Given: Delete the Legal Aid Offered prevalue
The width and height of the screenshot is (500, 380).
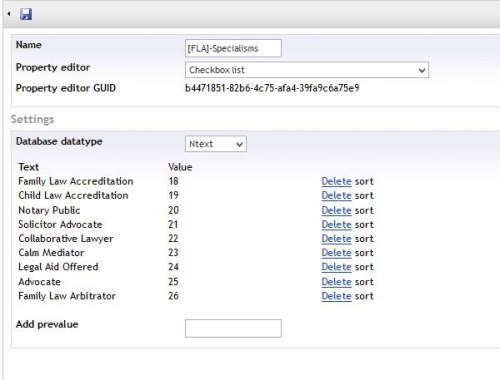Looking at the screenshot, I should [336, 267].
